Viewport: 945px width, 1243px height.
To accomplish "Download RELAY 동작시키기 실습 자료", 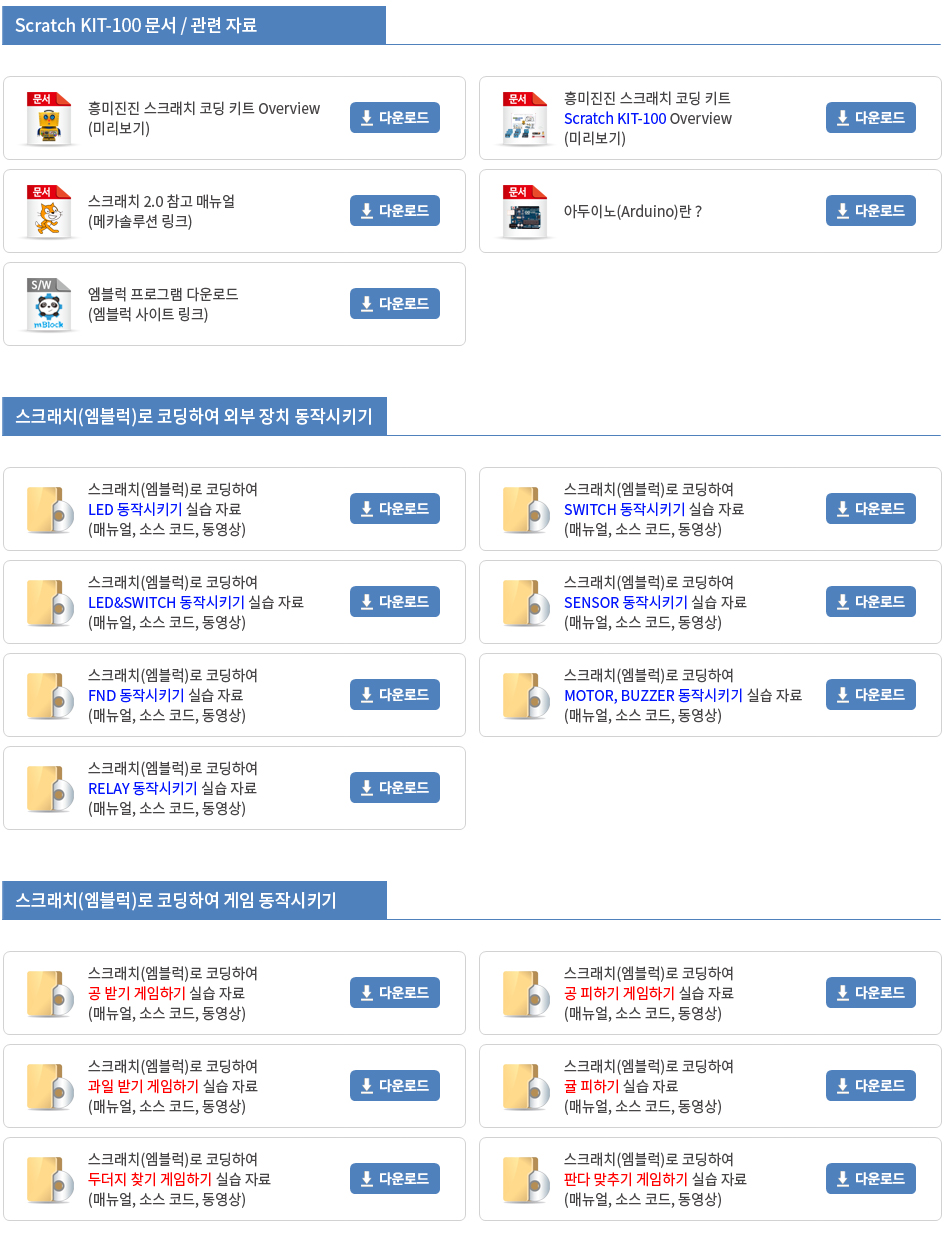I will tap(395, 788).
